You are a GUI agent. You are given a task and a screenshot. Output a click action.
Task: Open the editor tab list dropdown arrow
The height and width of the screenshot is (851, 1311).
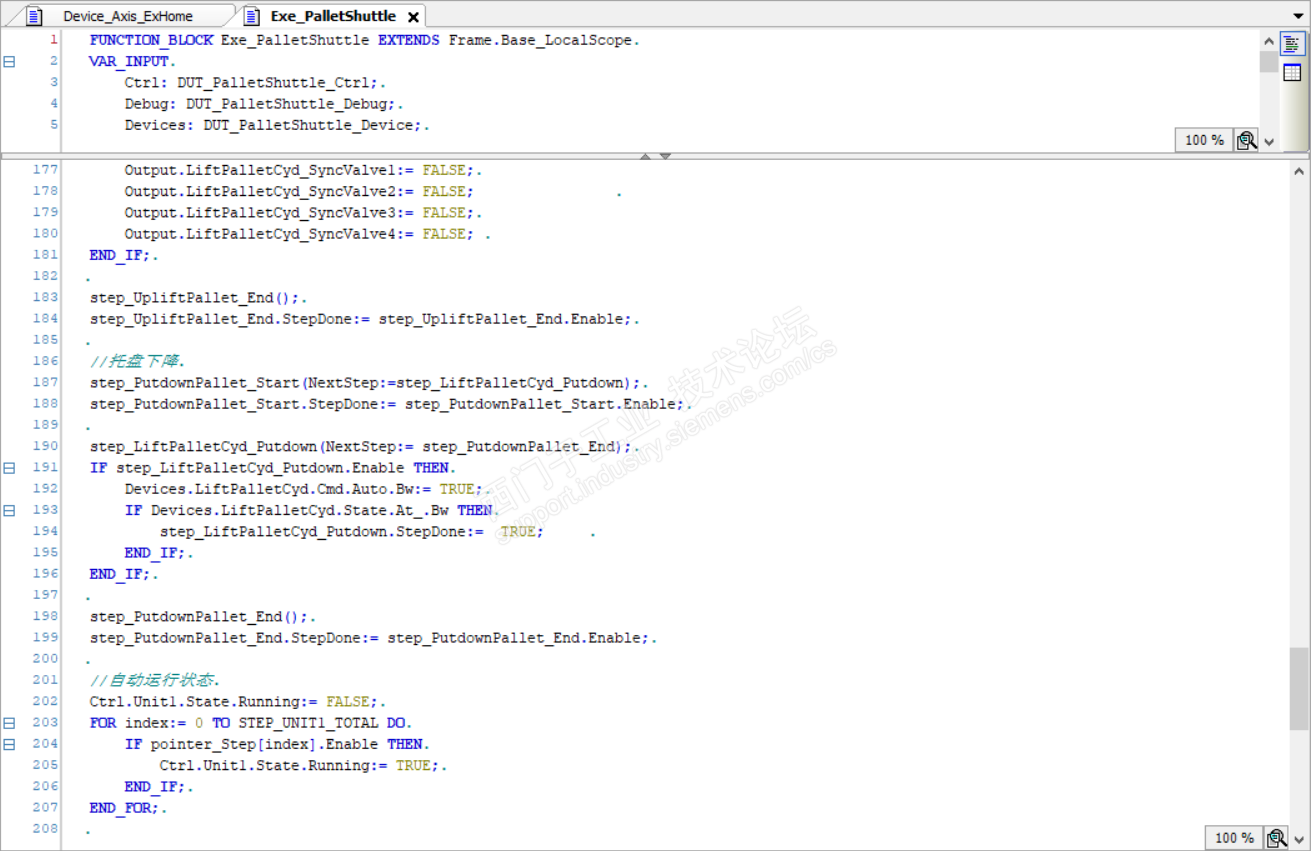click(1299, 16)
